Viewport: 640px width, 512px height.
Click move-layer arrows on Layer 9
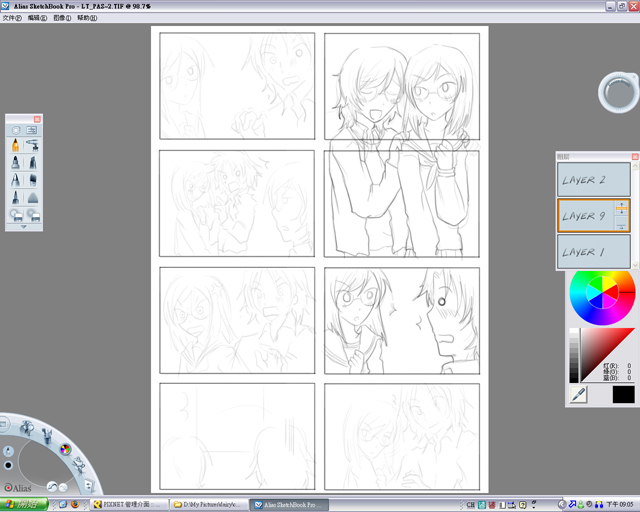(621, 208)
